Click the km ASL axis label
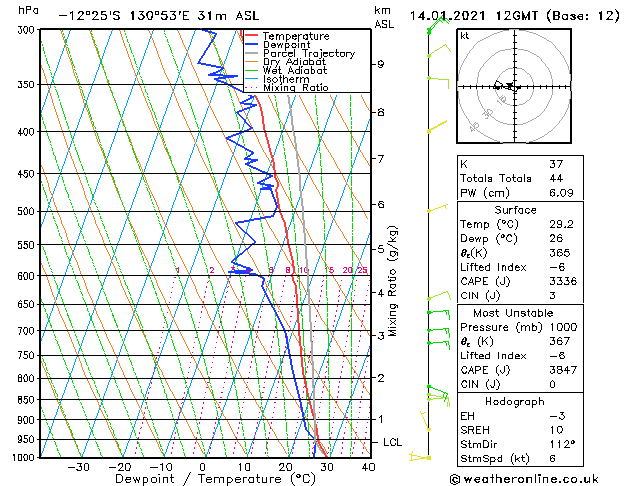The image size is (629, 486). 384,17
